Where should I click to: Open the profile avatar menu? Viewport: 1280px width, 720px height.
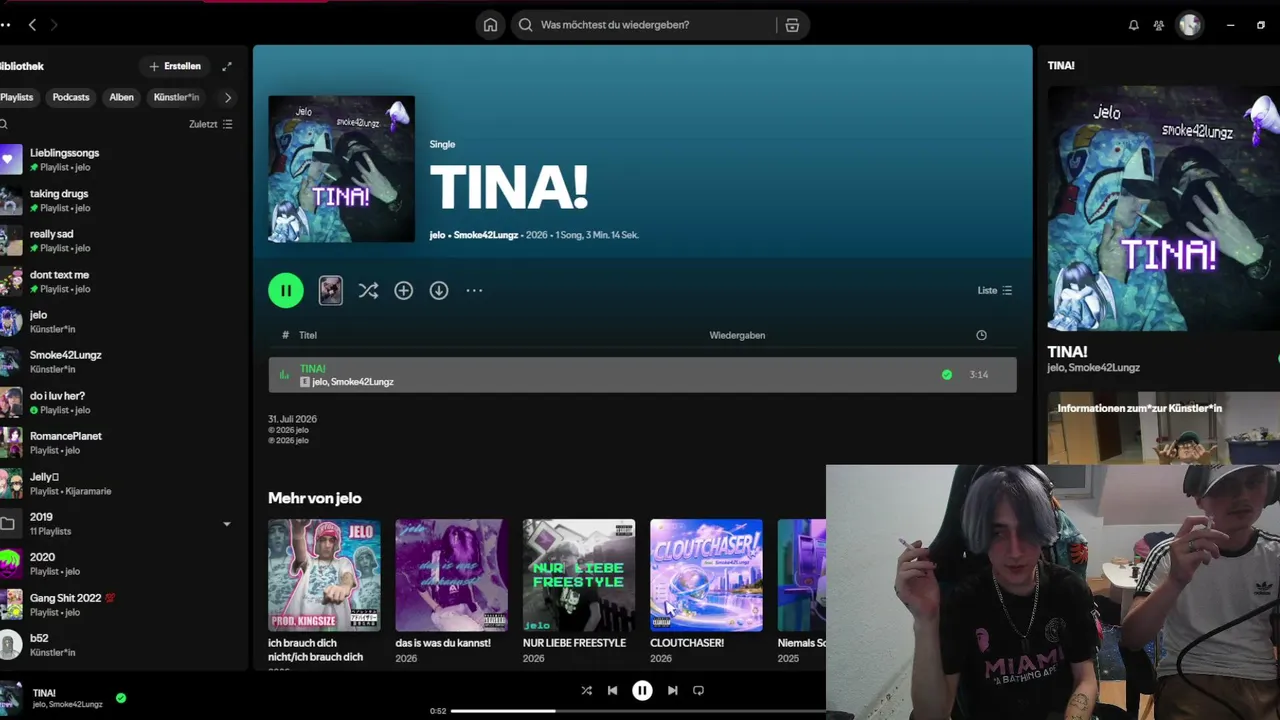pos(1189,25)
